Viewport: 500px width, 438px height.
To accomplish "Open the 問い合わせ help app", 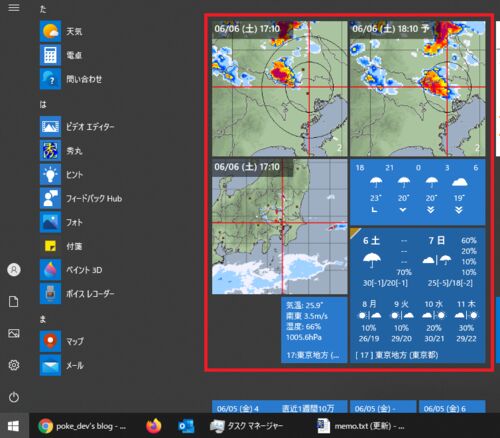I will click(x=50, y=79).
